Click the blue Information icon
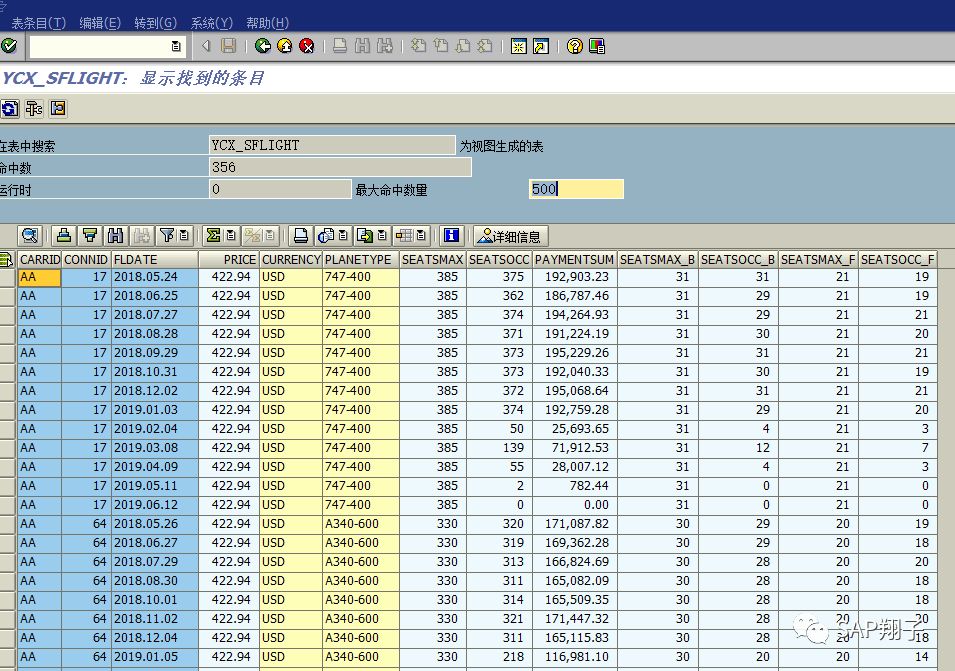This screenshot has height=671, width=955. point(451,236)
